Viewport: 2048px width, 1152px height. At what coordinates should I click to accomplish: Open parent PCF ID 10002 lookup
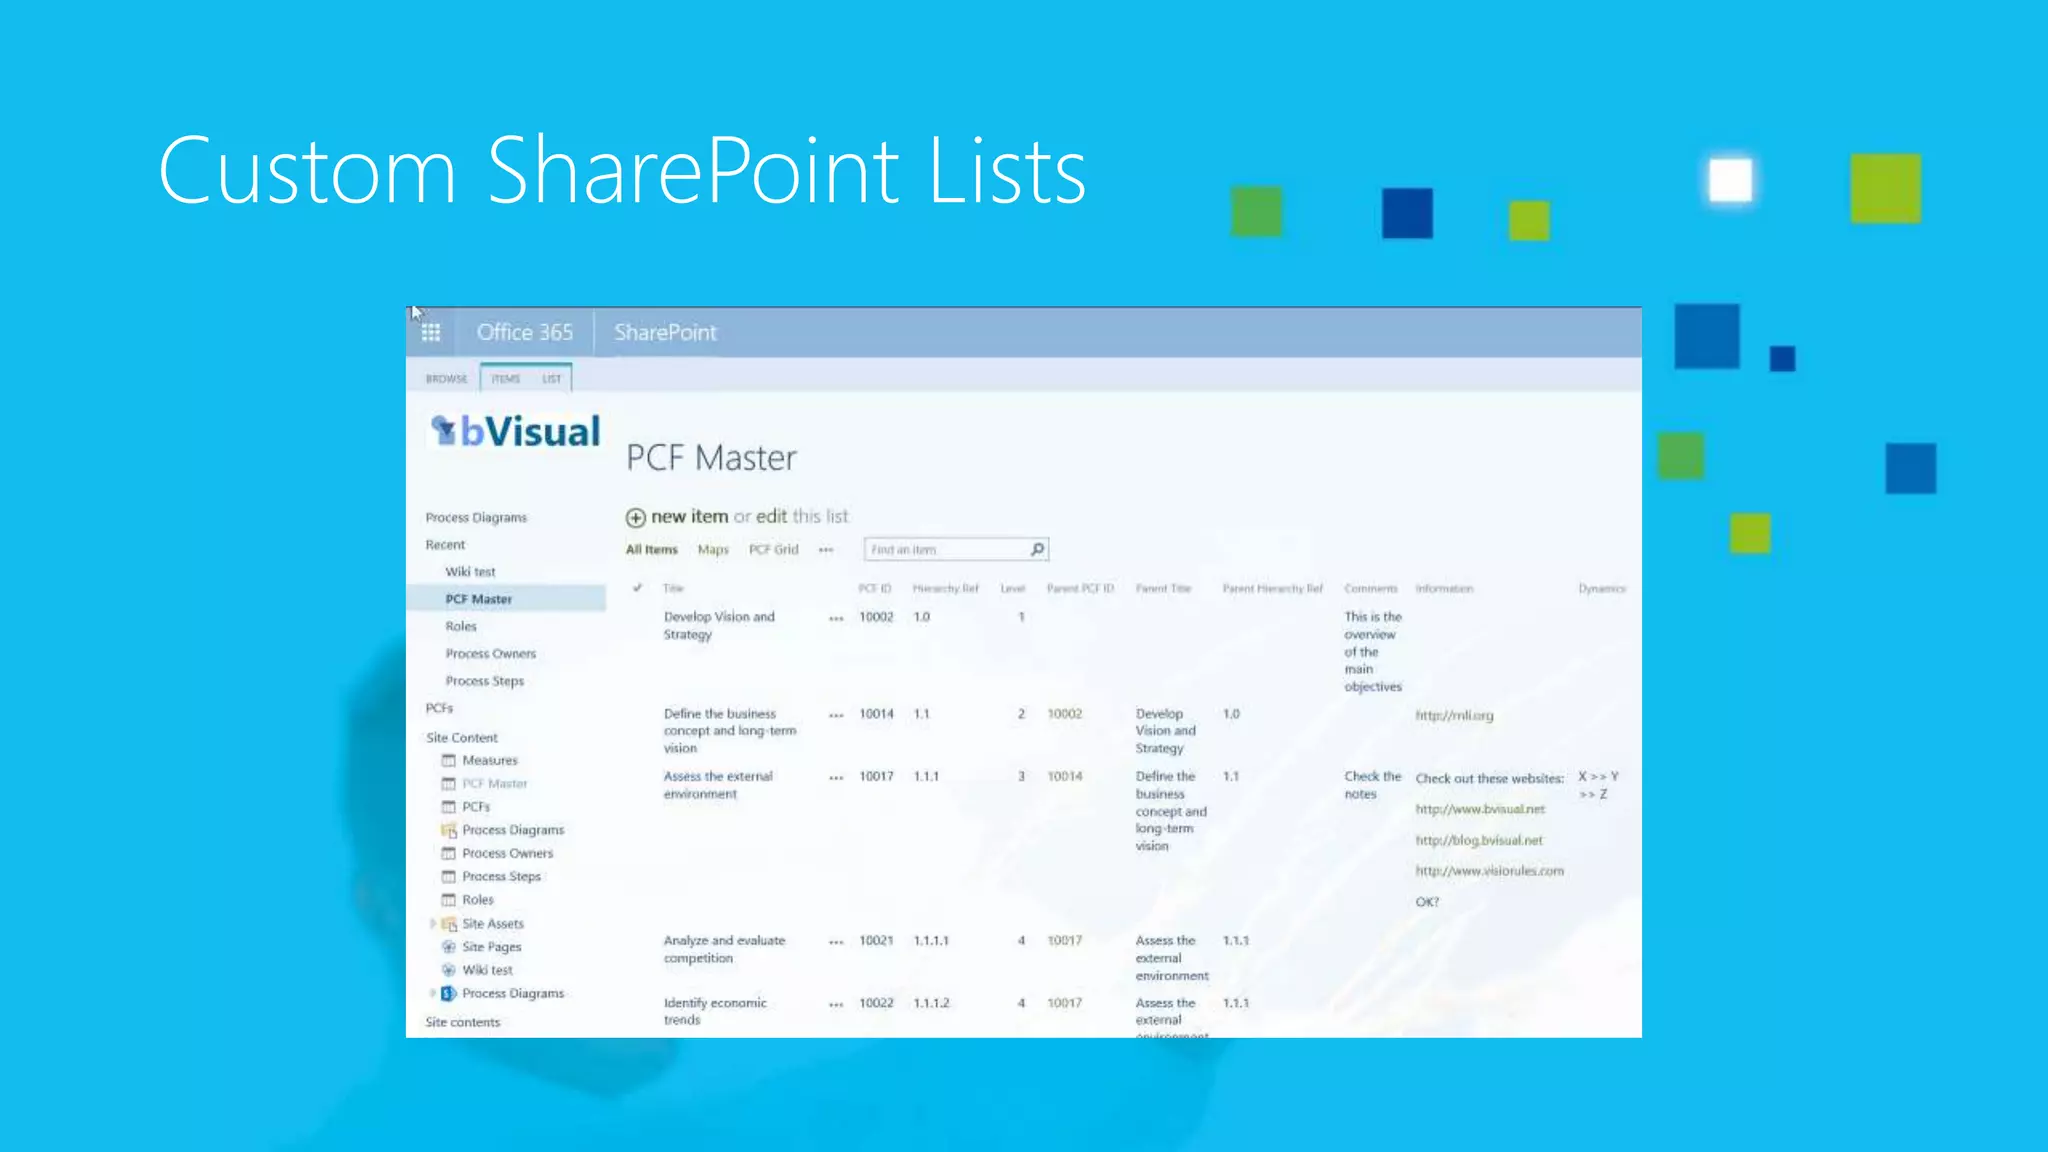point(1064,714)
